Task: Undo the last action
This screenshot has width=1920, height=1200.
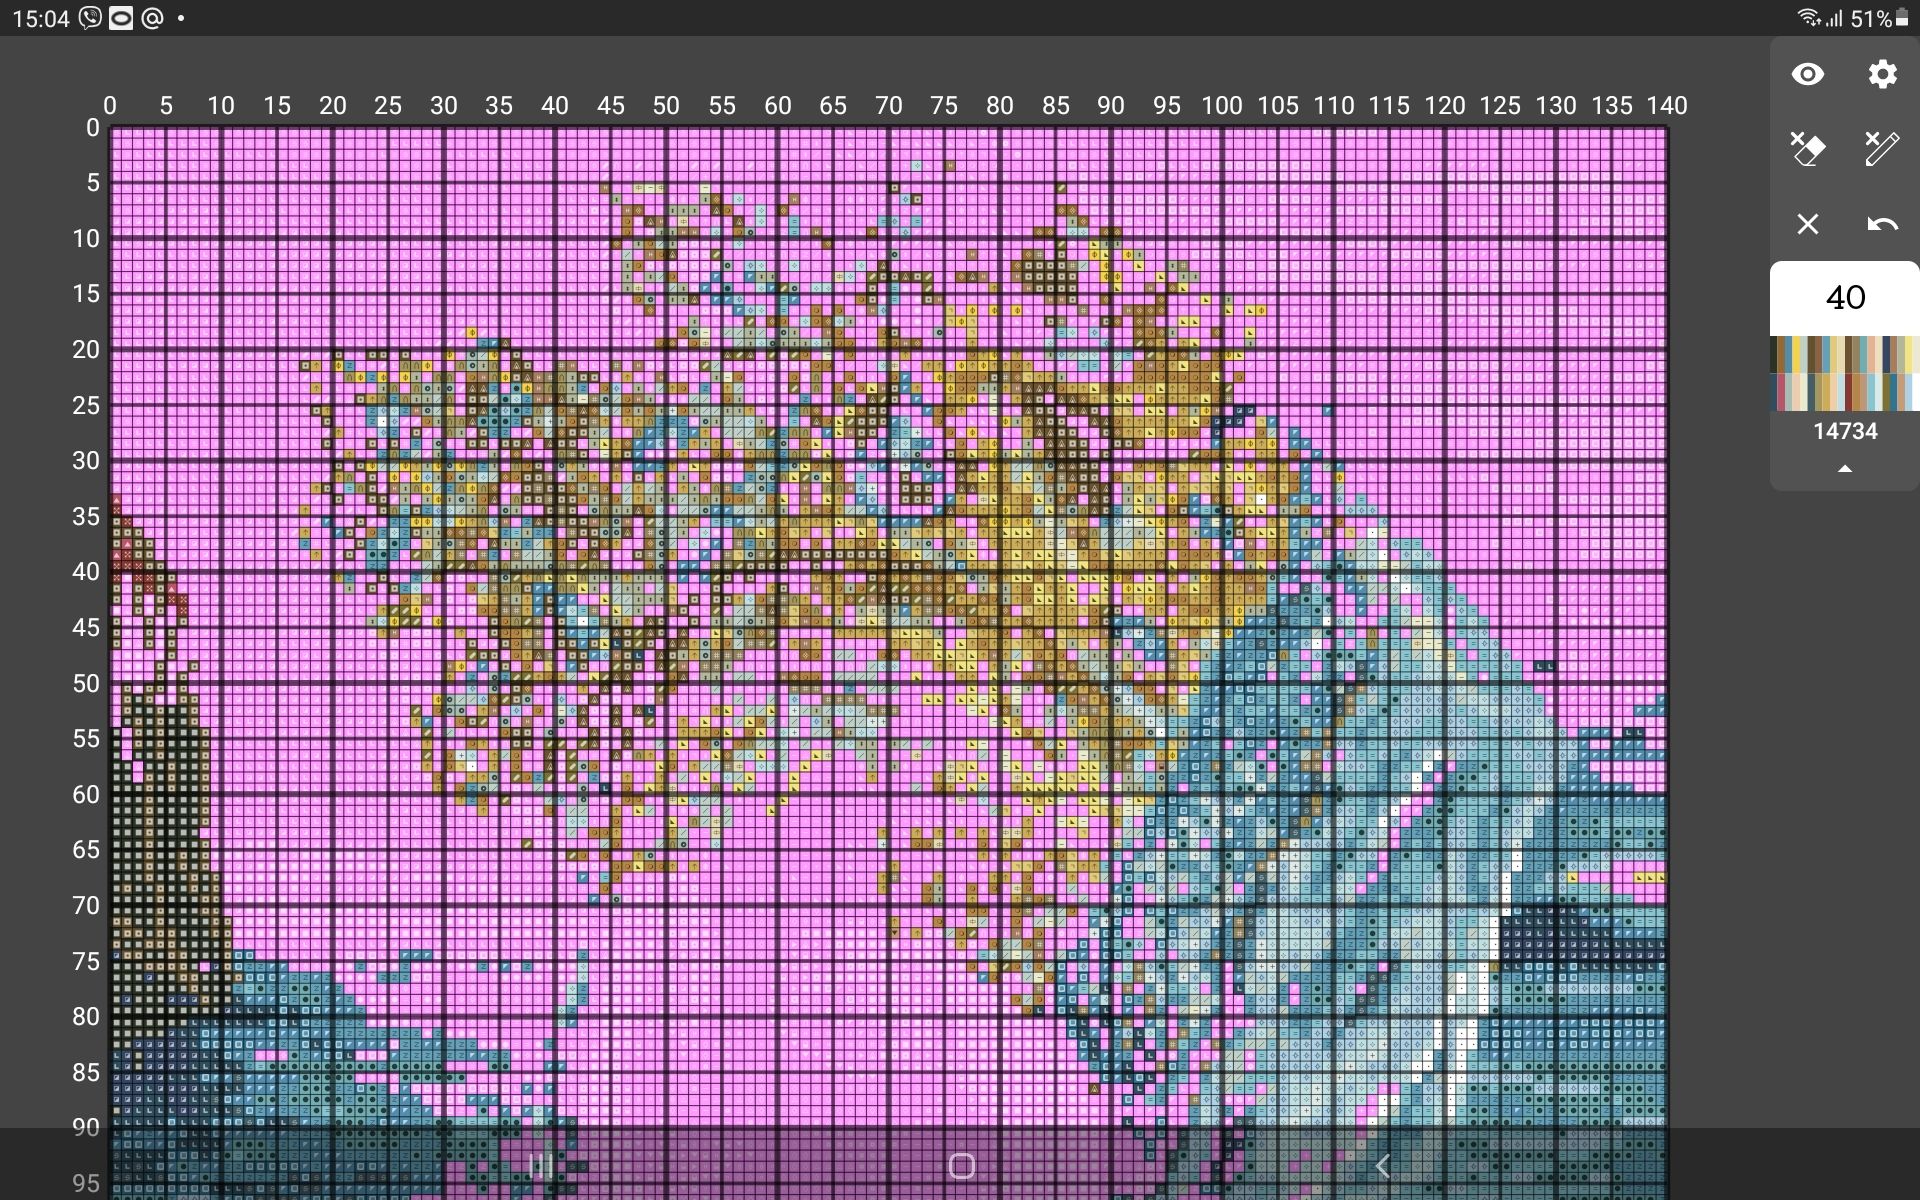Action: tap(1882, 224)
